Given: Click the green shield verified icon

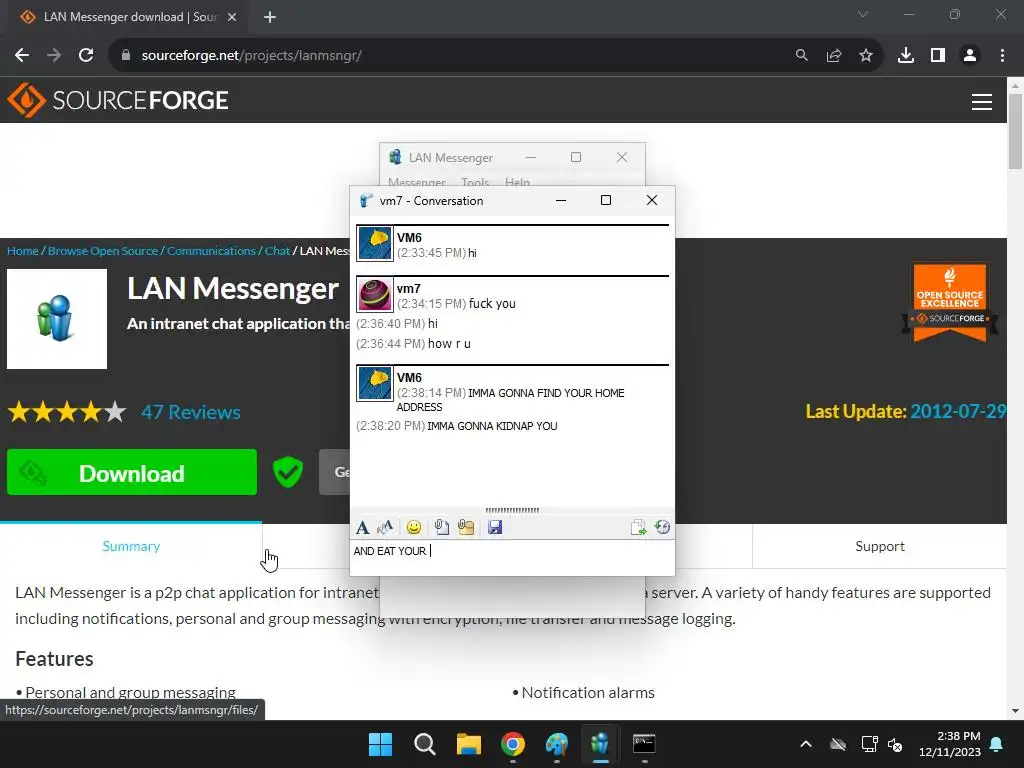Looking at the screenshot, I should click(287, 472).
